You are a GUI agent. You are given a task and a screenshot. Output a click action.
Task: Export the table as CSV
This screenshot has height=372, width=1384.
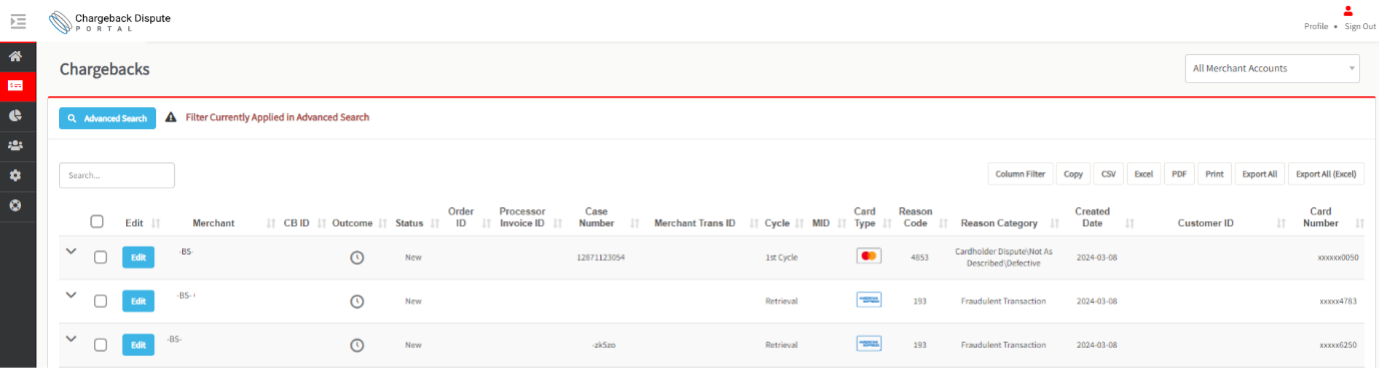pos(1108,174)
